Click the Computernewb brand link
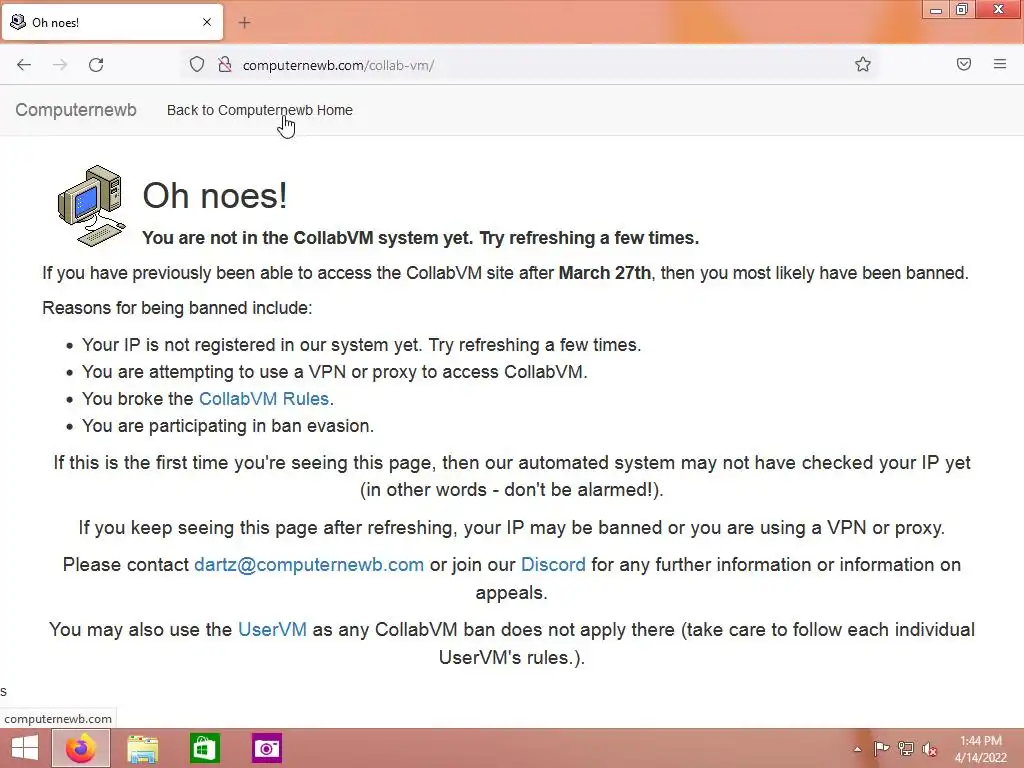Screen dimensions: 1024x768 76,110
